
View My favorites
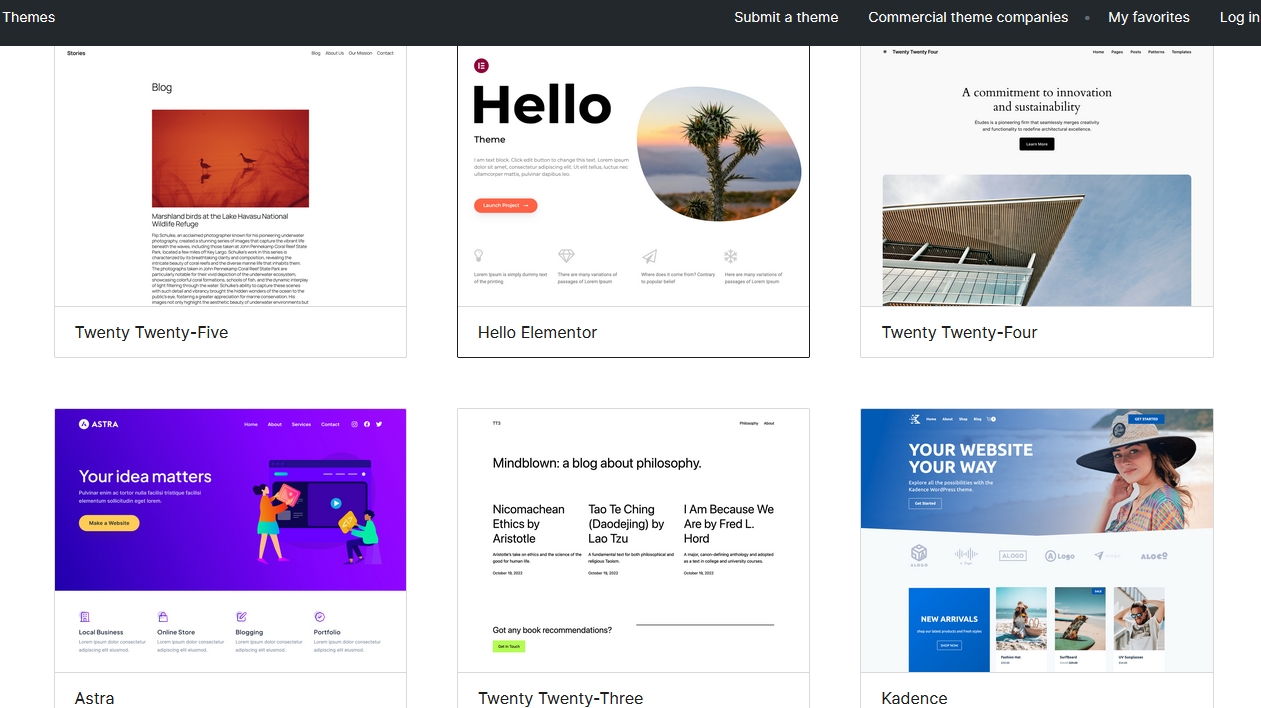click(1148, 17)
